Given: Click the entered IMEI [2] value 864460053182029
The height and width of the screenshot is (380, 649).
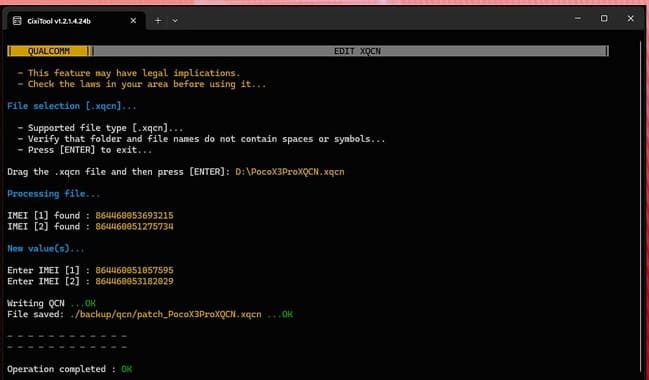Looking at the screenshot, I should (x=135, y=281).
